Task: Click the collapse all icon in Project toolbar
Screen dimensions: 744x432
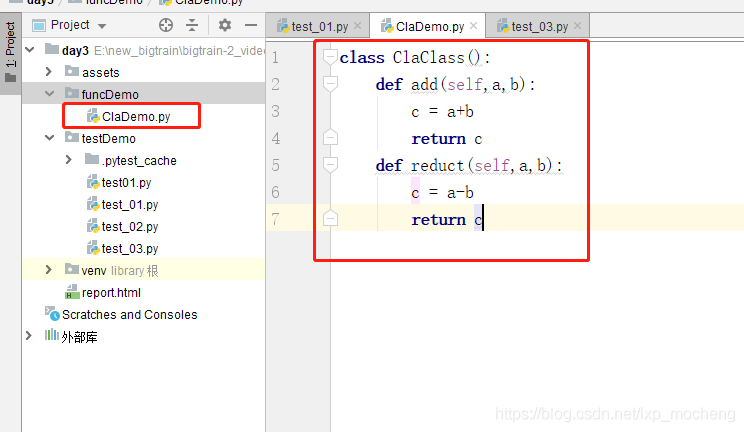Action: click(x=192, y=25)
